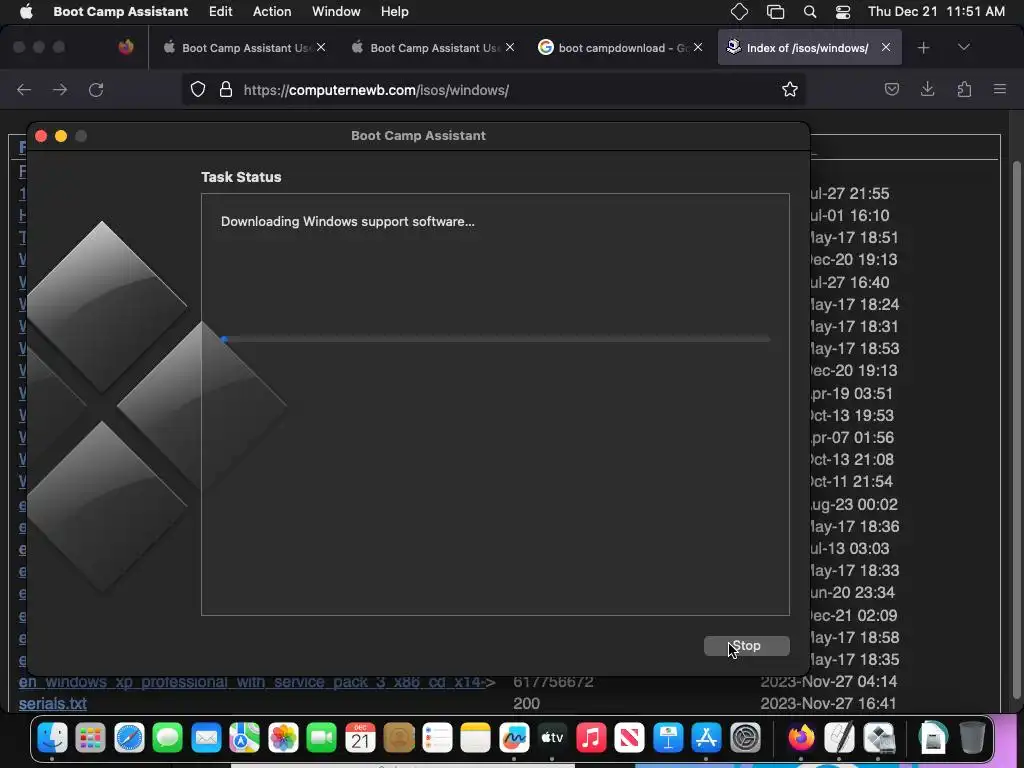Open Keynote from the Dock

click(x=668, y=739)
